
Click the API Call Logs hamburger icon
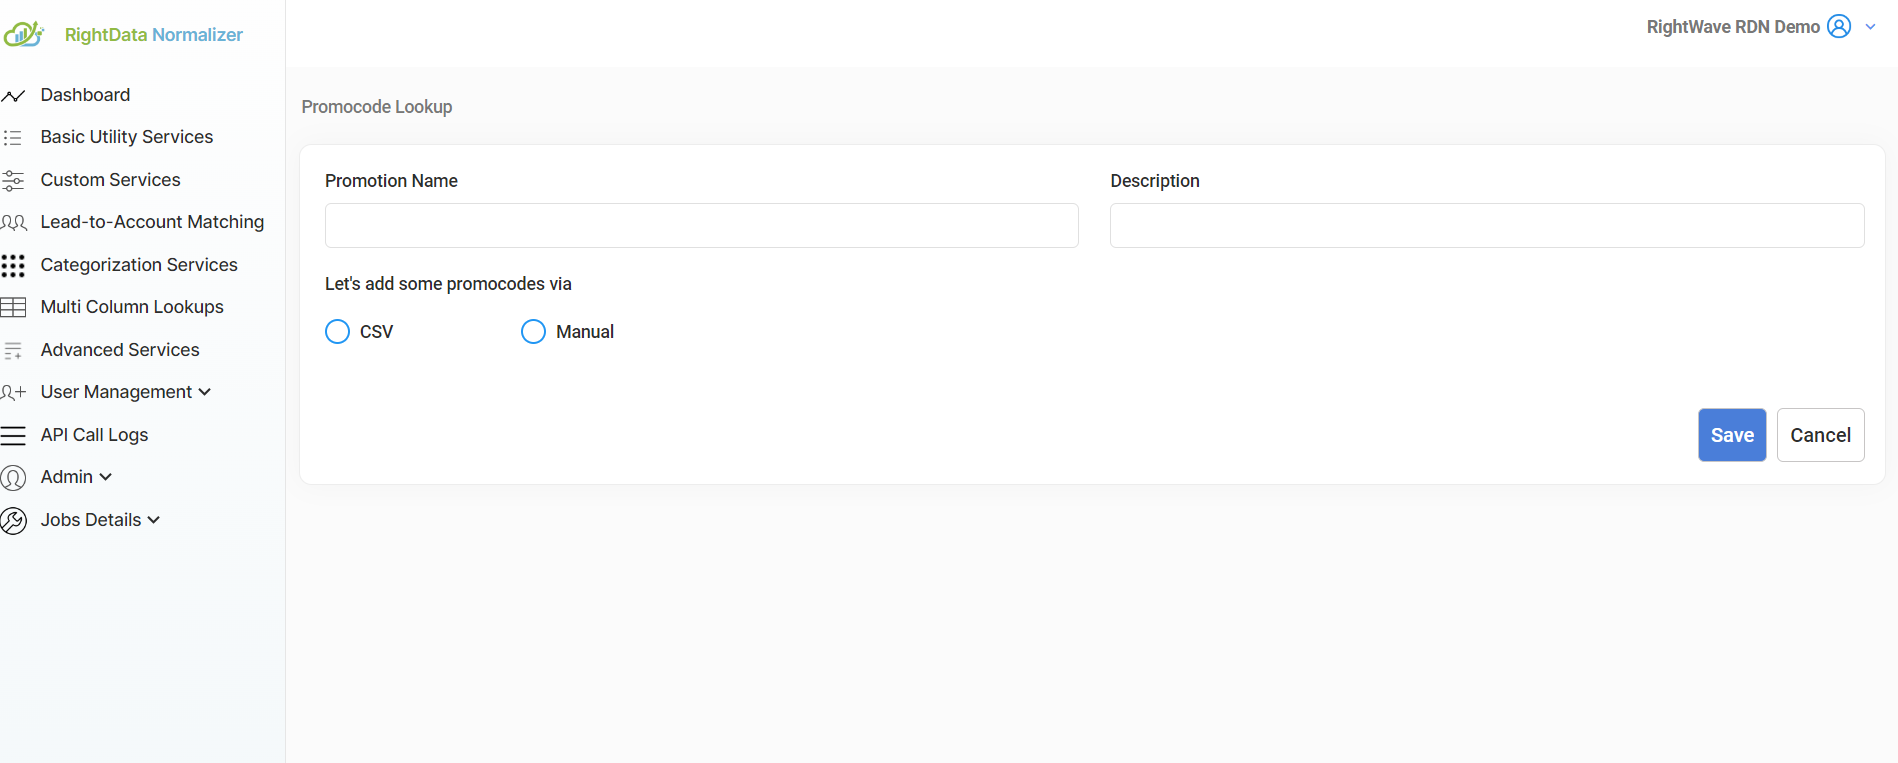click(x=13, y=436)
